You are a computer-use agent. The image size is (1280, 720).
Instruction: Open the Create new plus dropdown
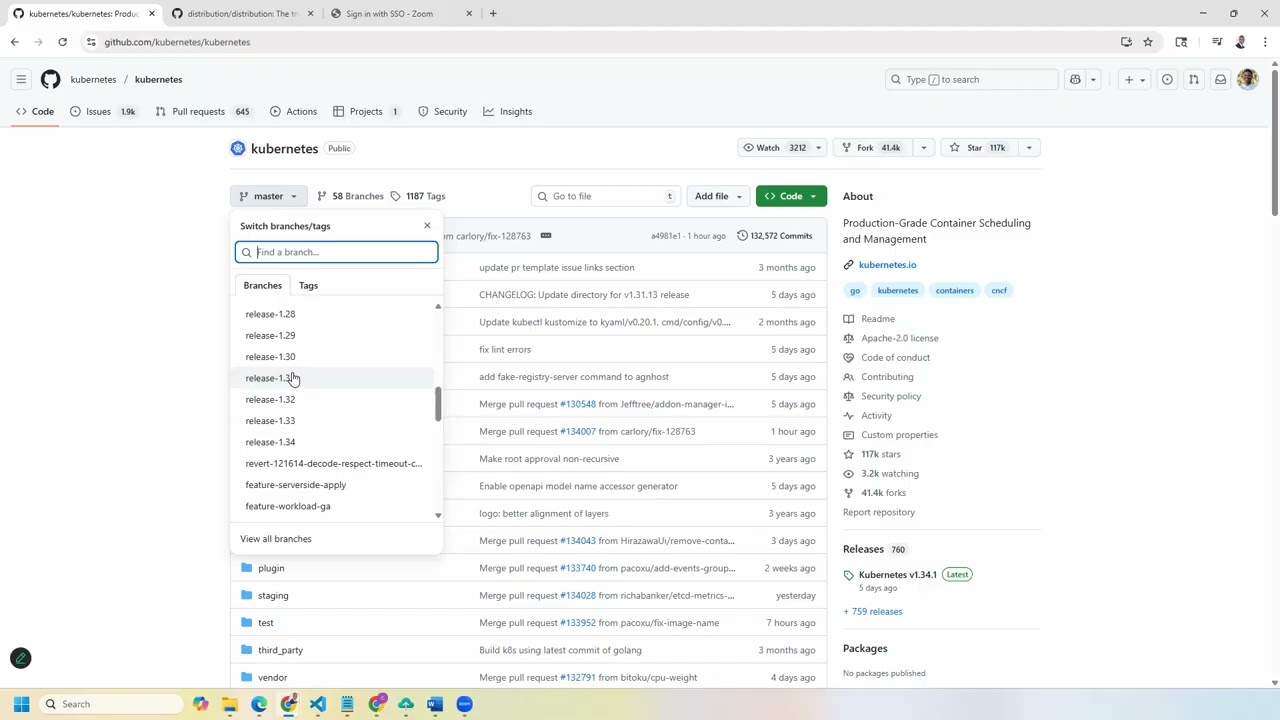click(1134, 79)
